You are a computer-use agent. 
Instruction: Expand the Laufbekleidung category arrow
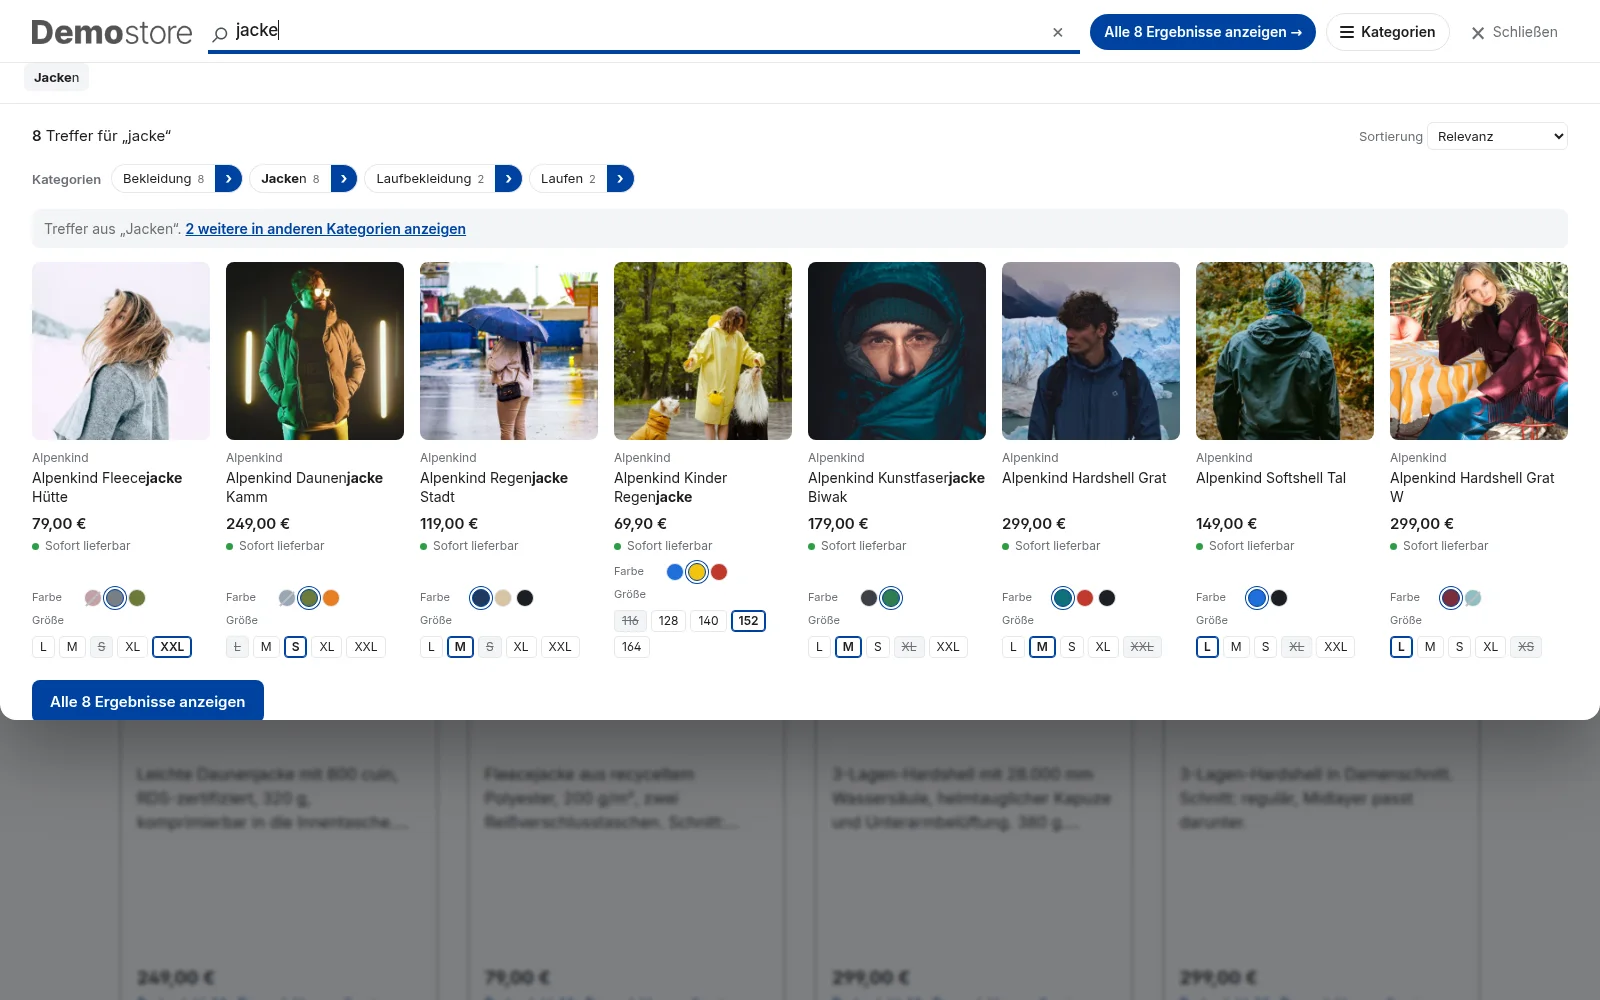tap(508, 179)
